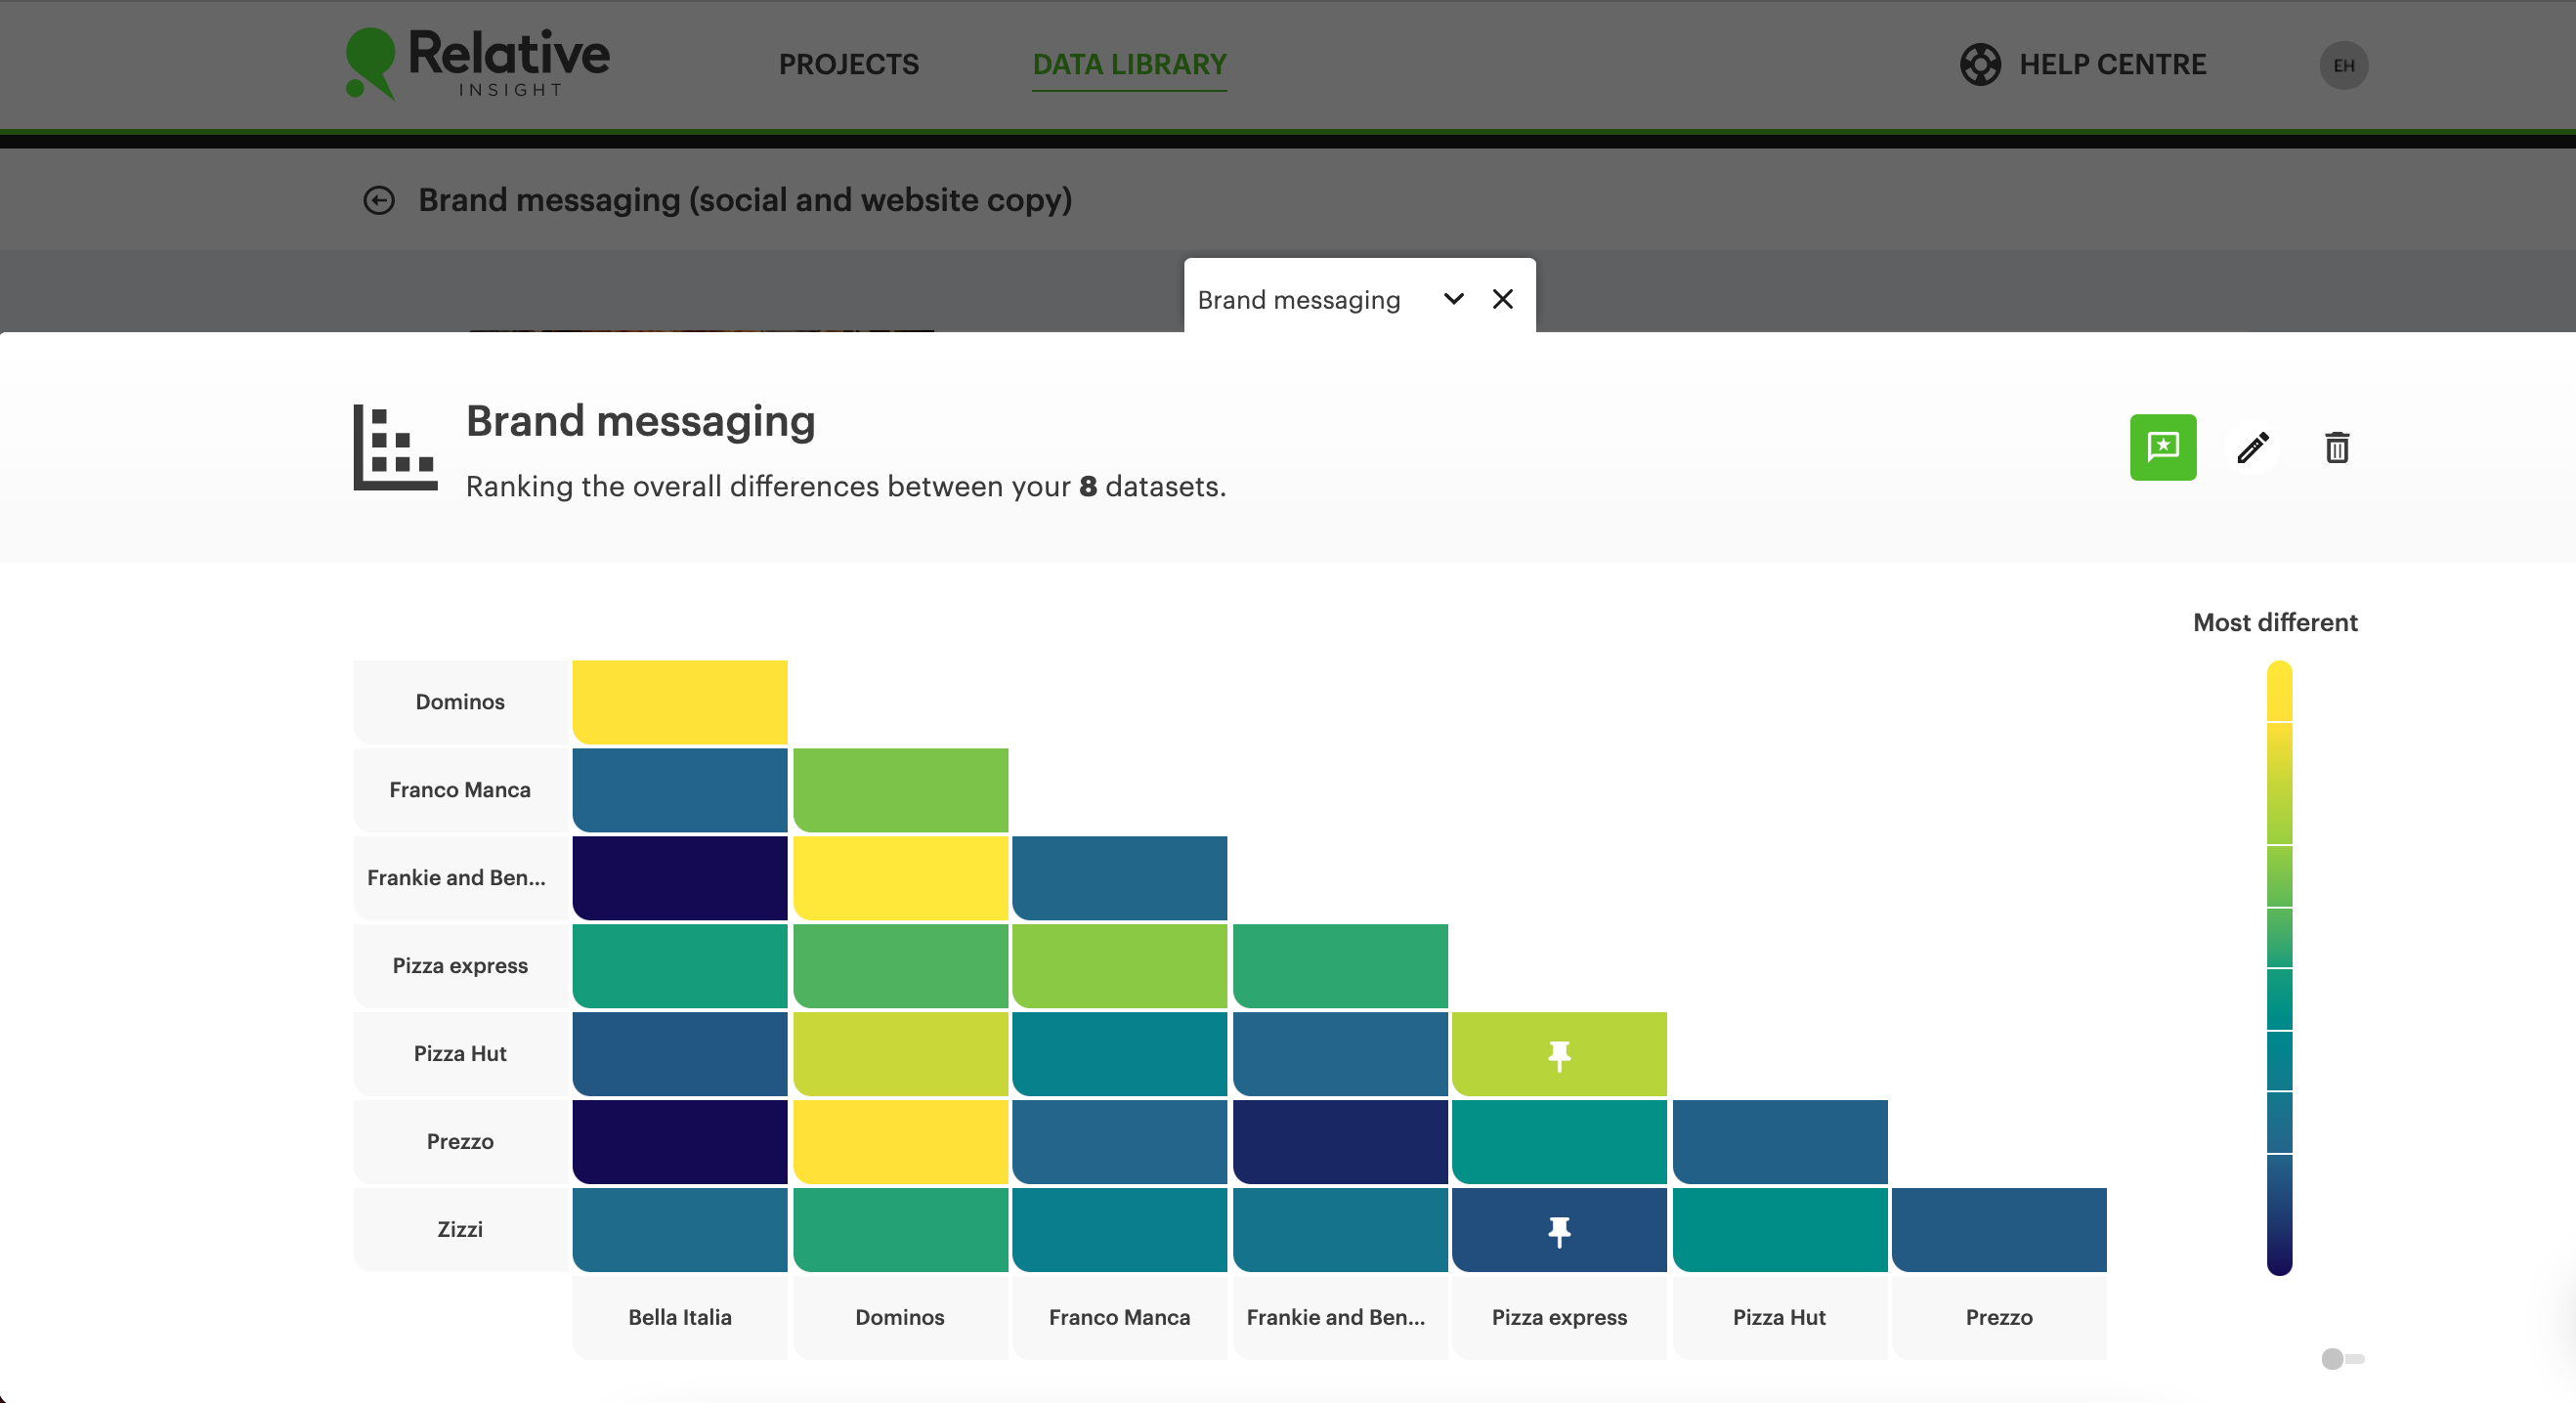Screen dimensions: 2576x1403
Task: Click the Dominos row label
Action: pyautogui.click(x=460, y=702)
